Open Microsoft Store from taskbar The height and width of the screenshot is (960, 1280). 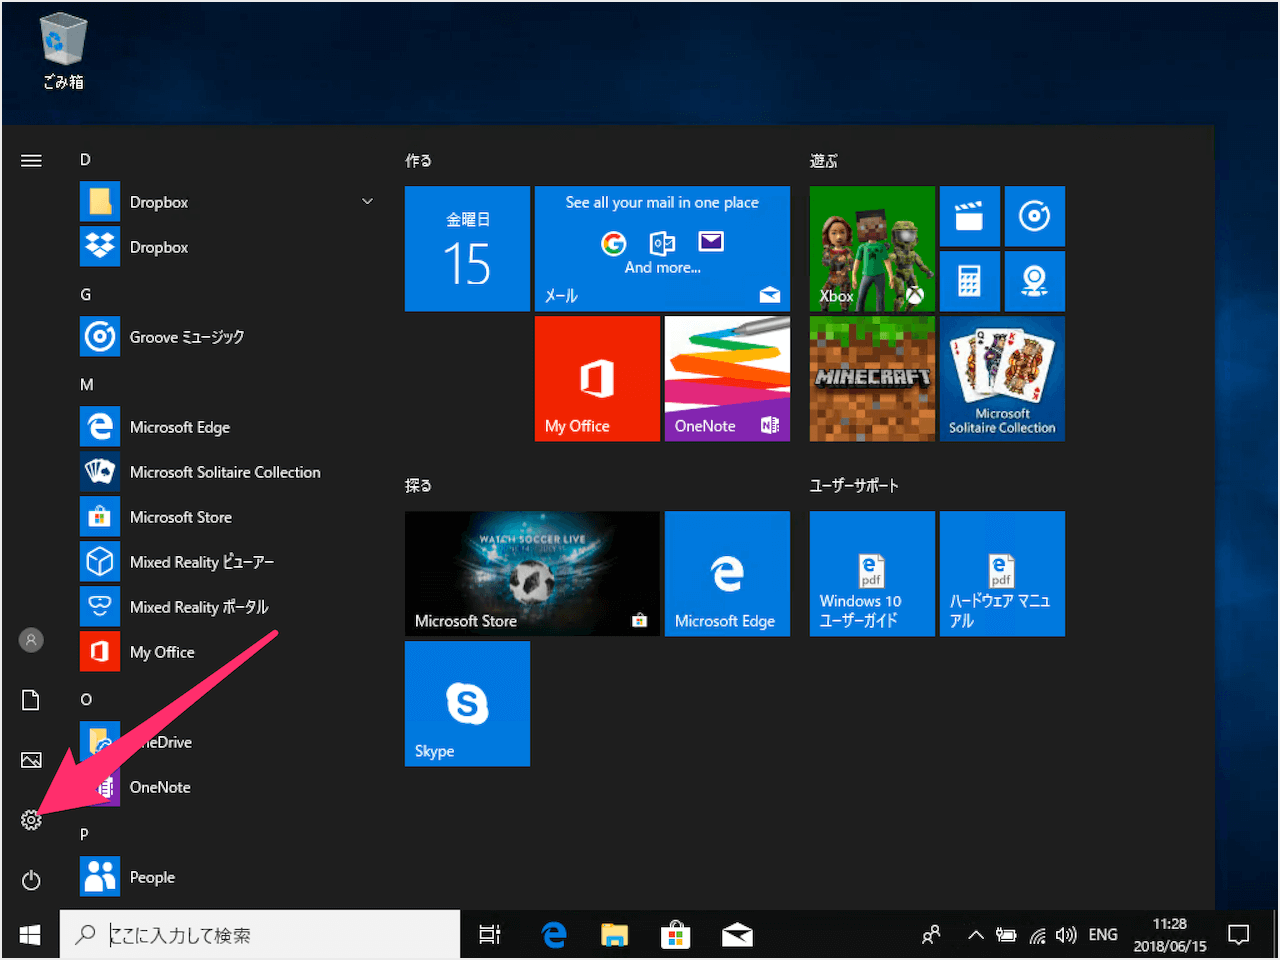(675, 935)
